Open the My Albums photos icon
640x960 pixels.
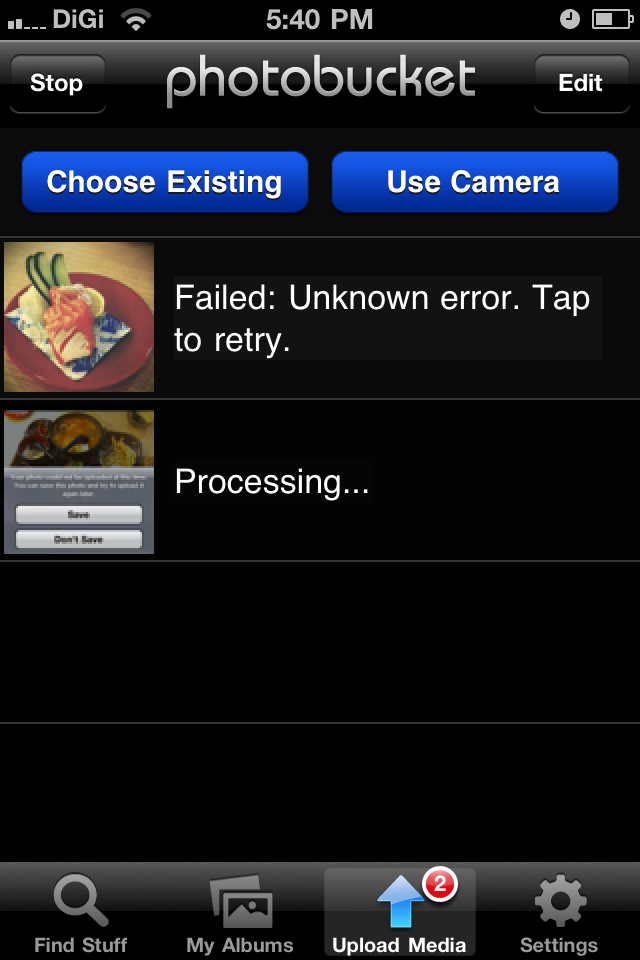(x=241, y=901)
